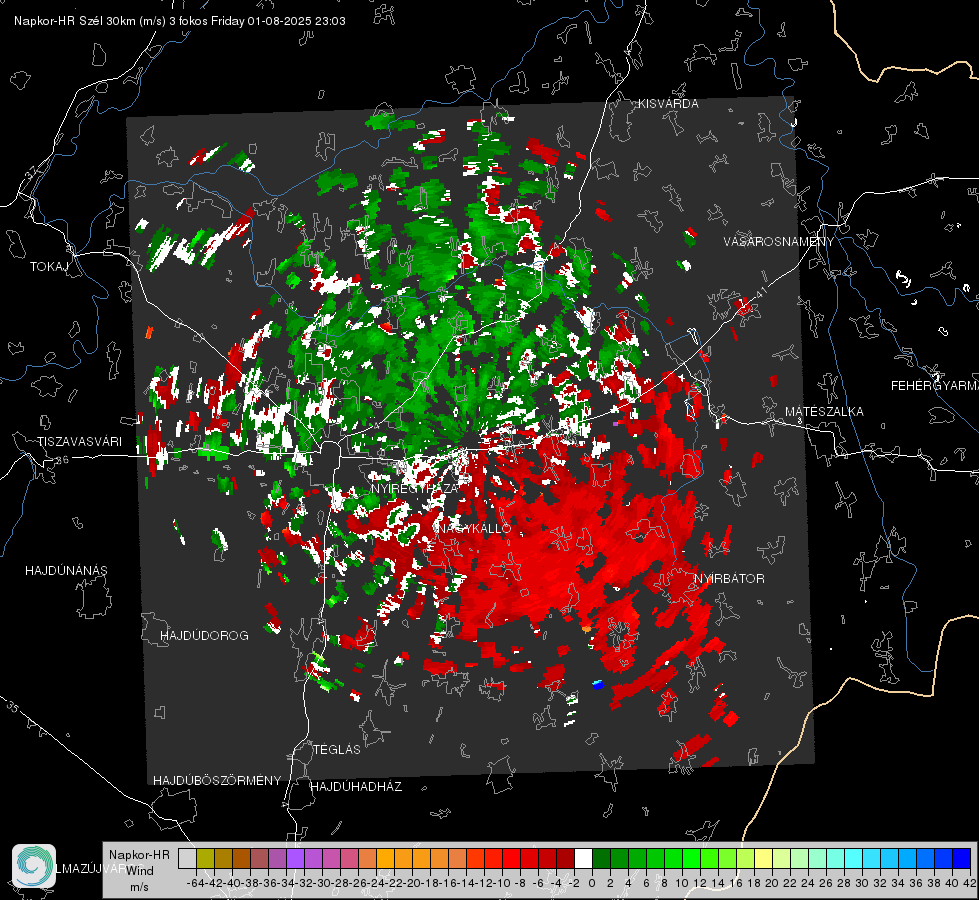Click the HAJDÚHADHÁZ town label
Screen dimensions: 979x900
pyautogui.click(x=356, y=787)
